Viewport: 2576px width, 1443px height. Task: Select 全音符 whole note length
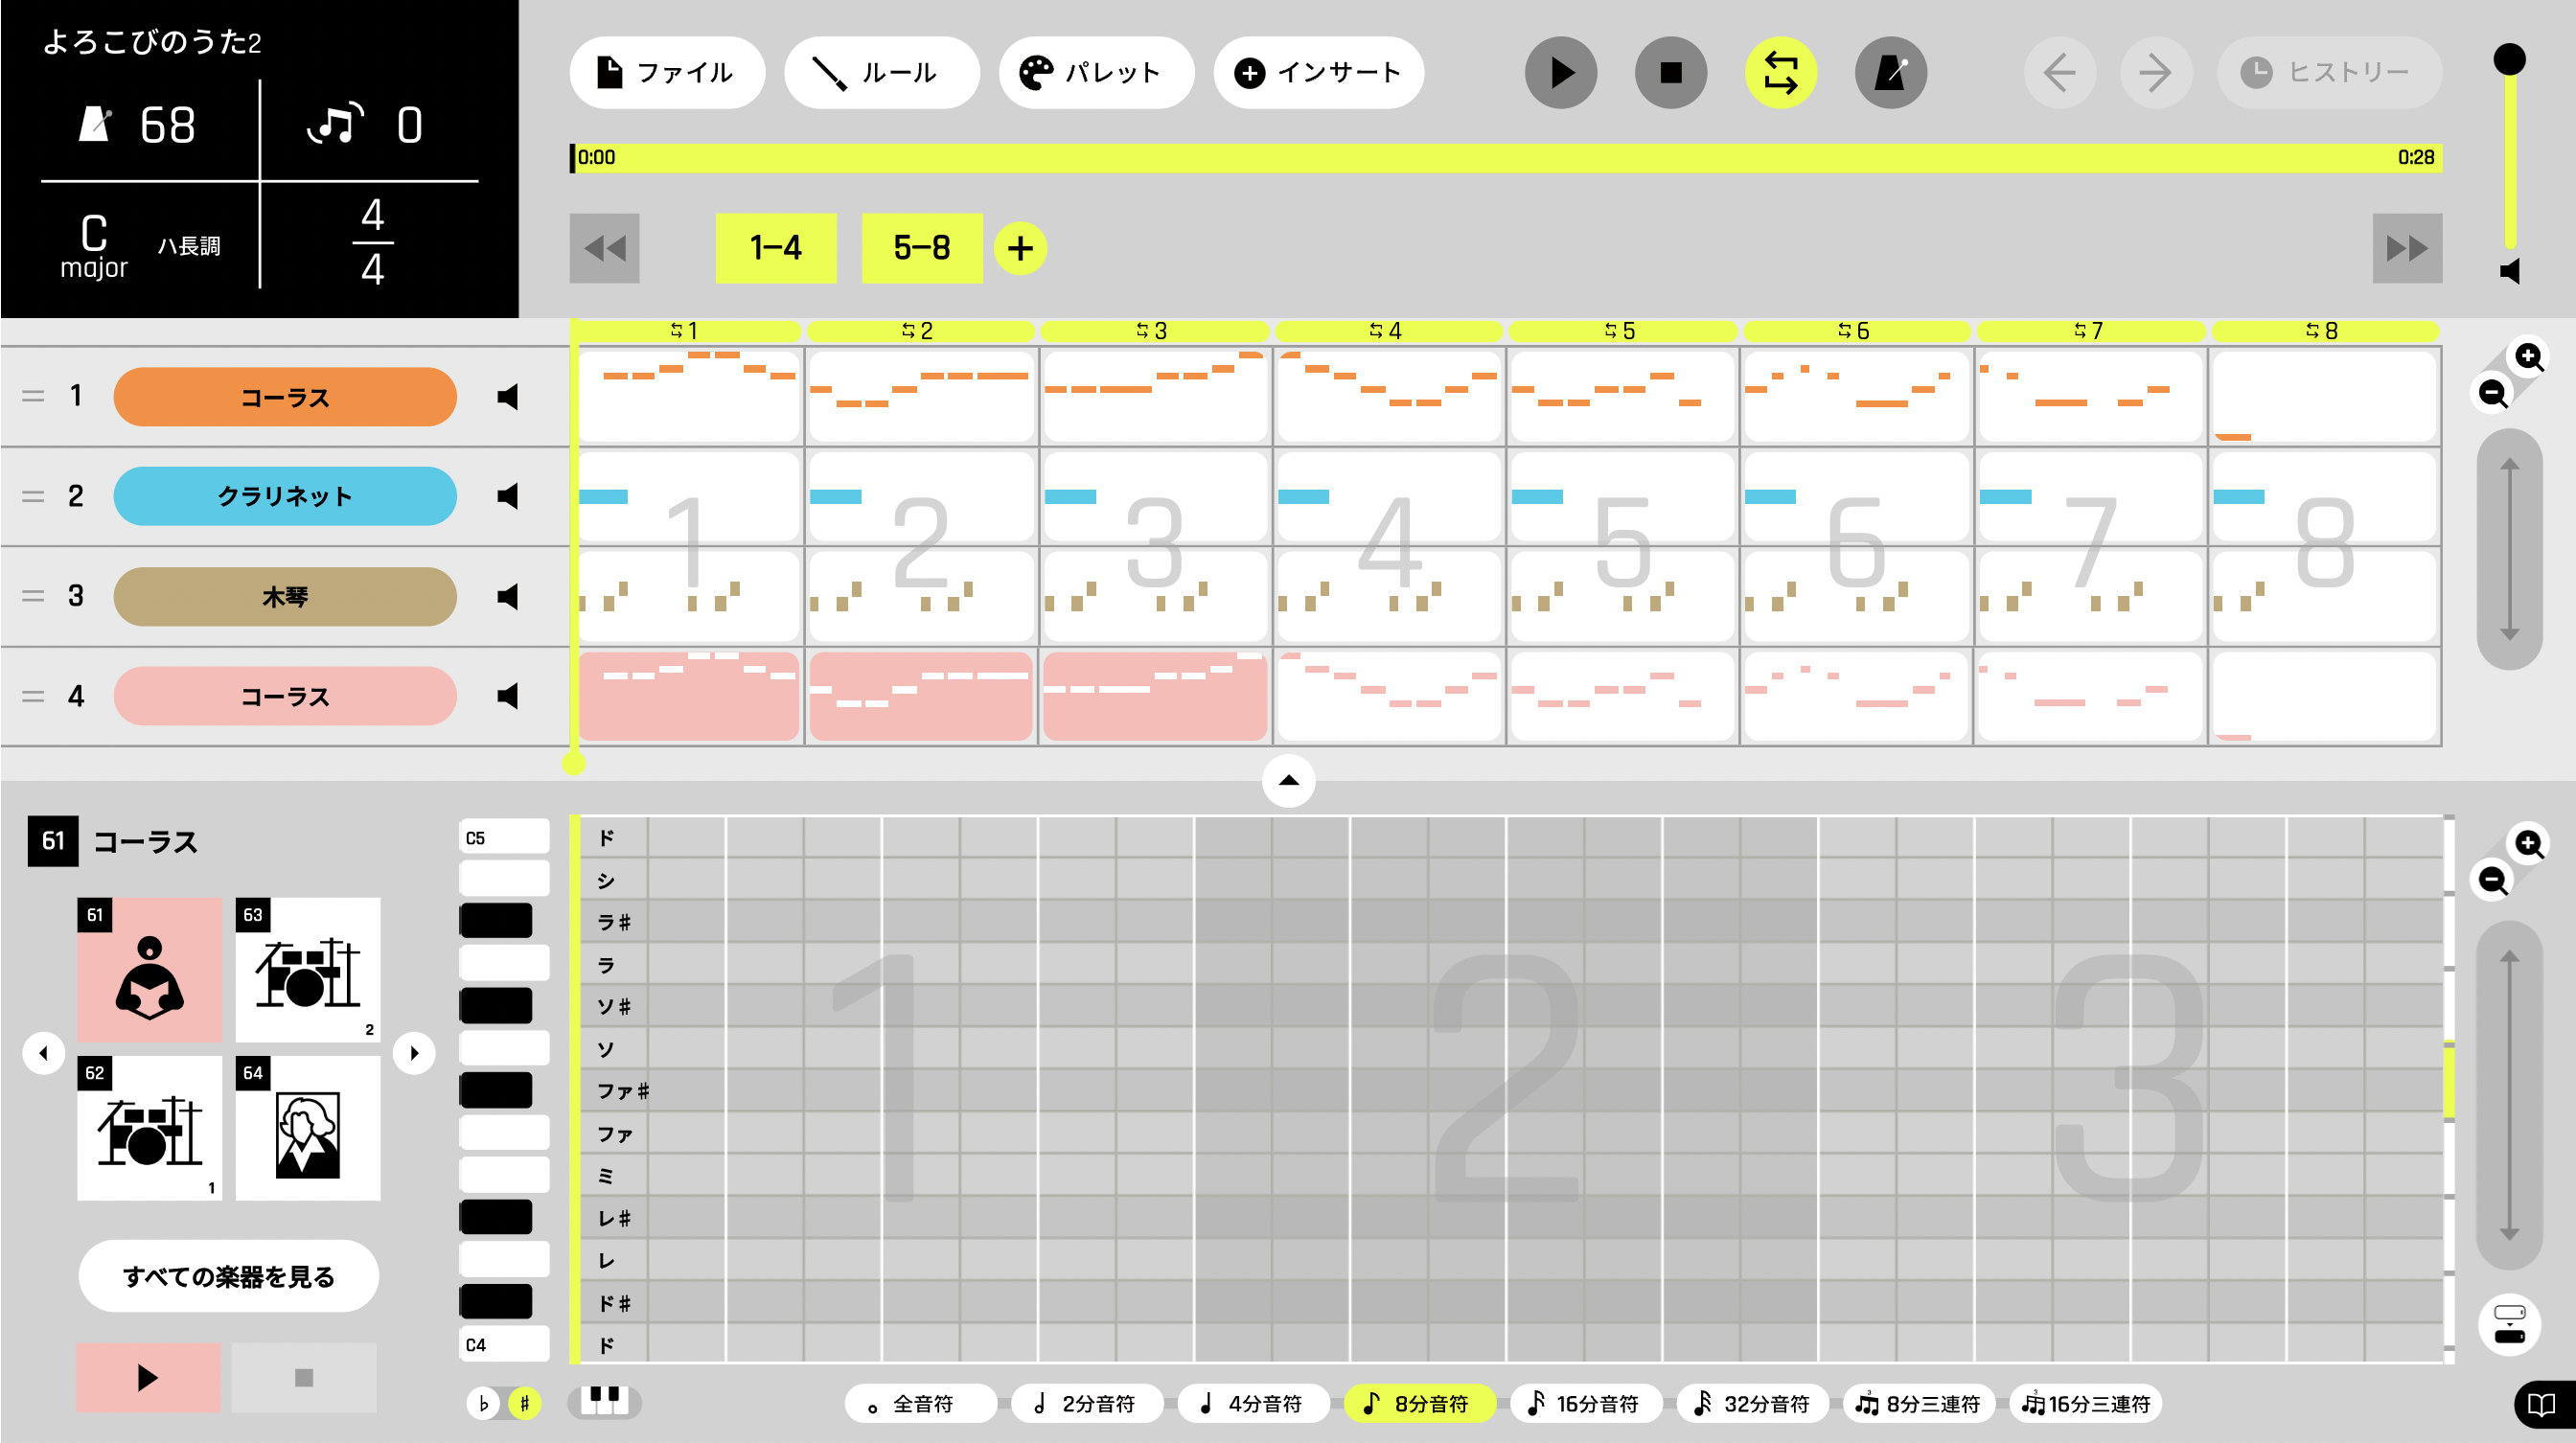point(921,1403)
